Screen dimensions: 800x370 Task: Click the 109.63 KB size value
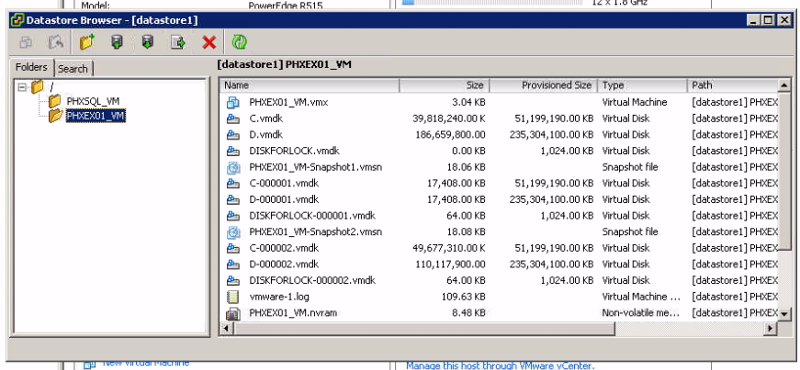(463, 297)
